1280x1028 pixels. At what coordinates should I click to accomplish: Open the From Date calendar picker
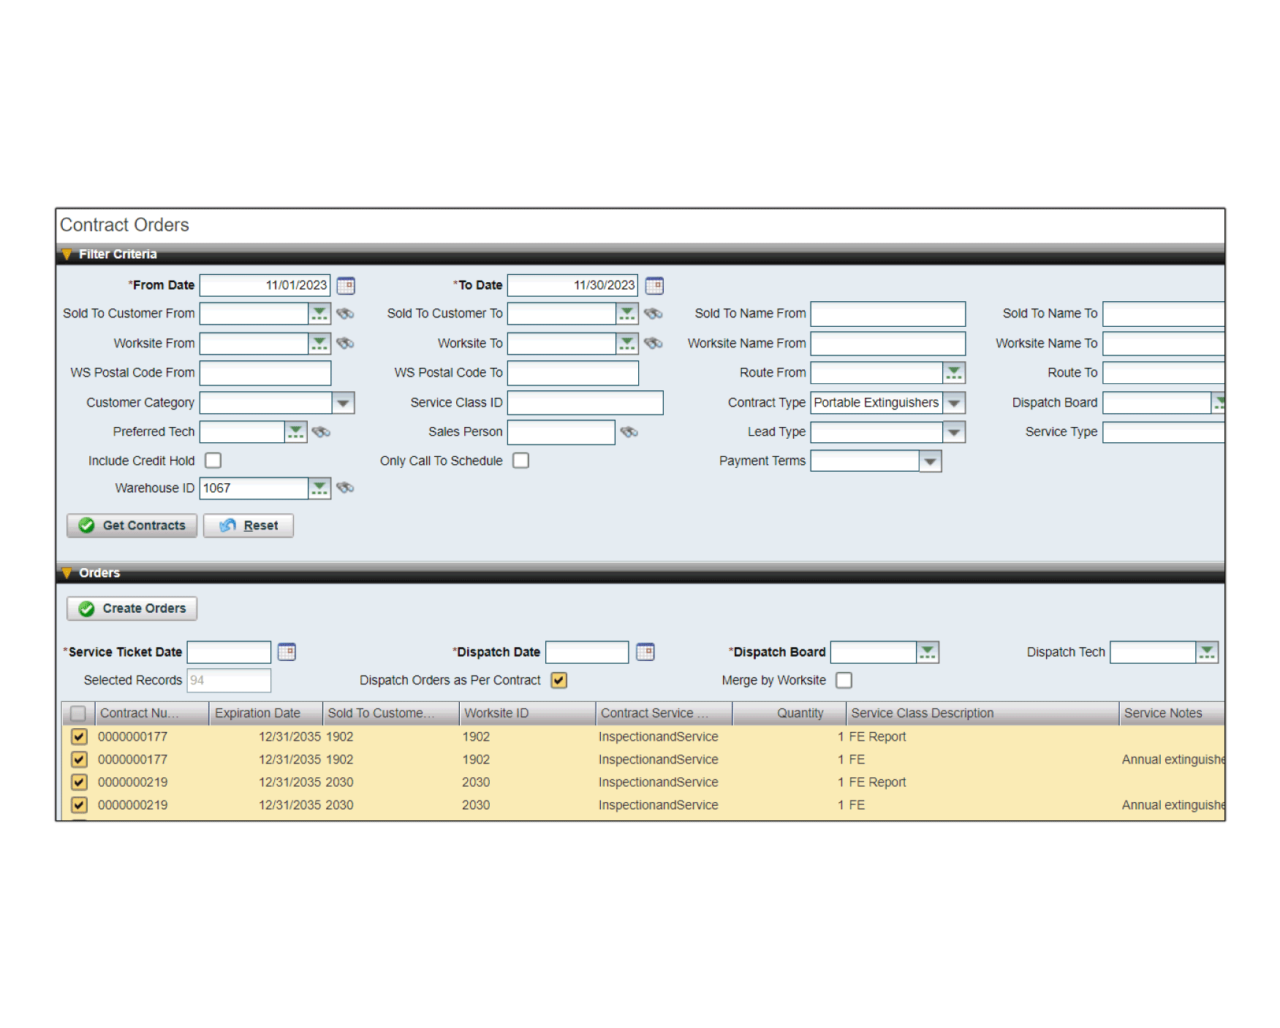[345, 286]
